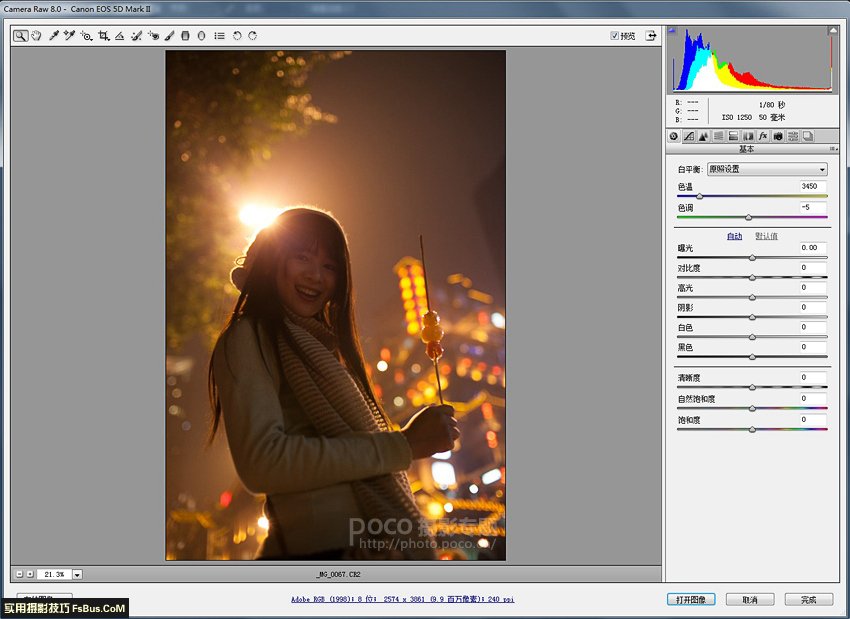The height and width of the screenshot is (619, 850).
Task: Rotate image 90° counterclockwise
Action: click(237, 35)
